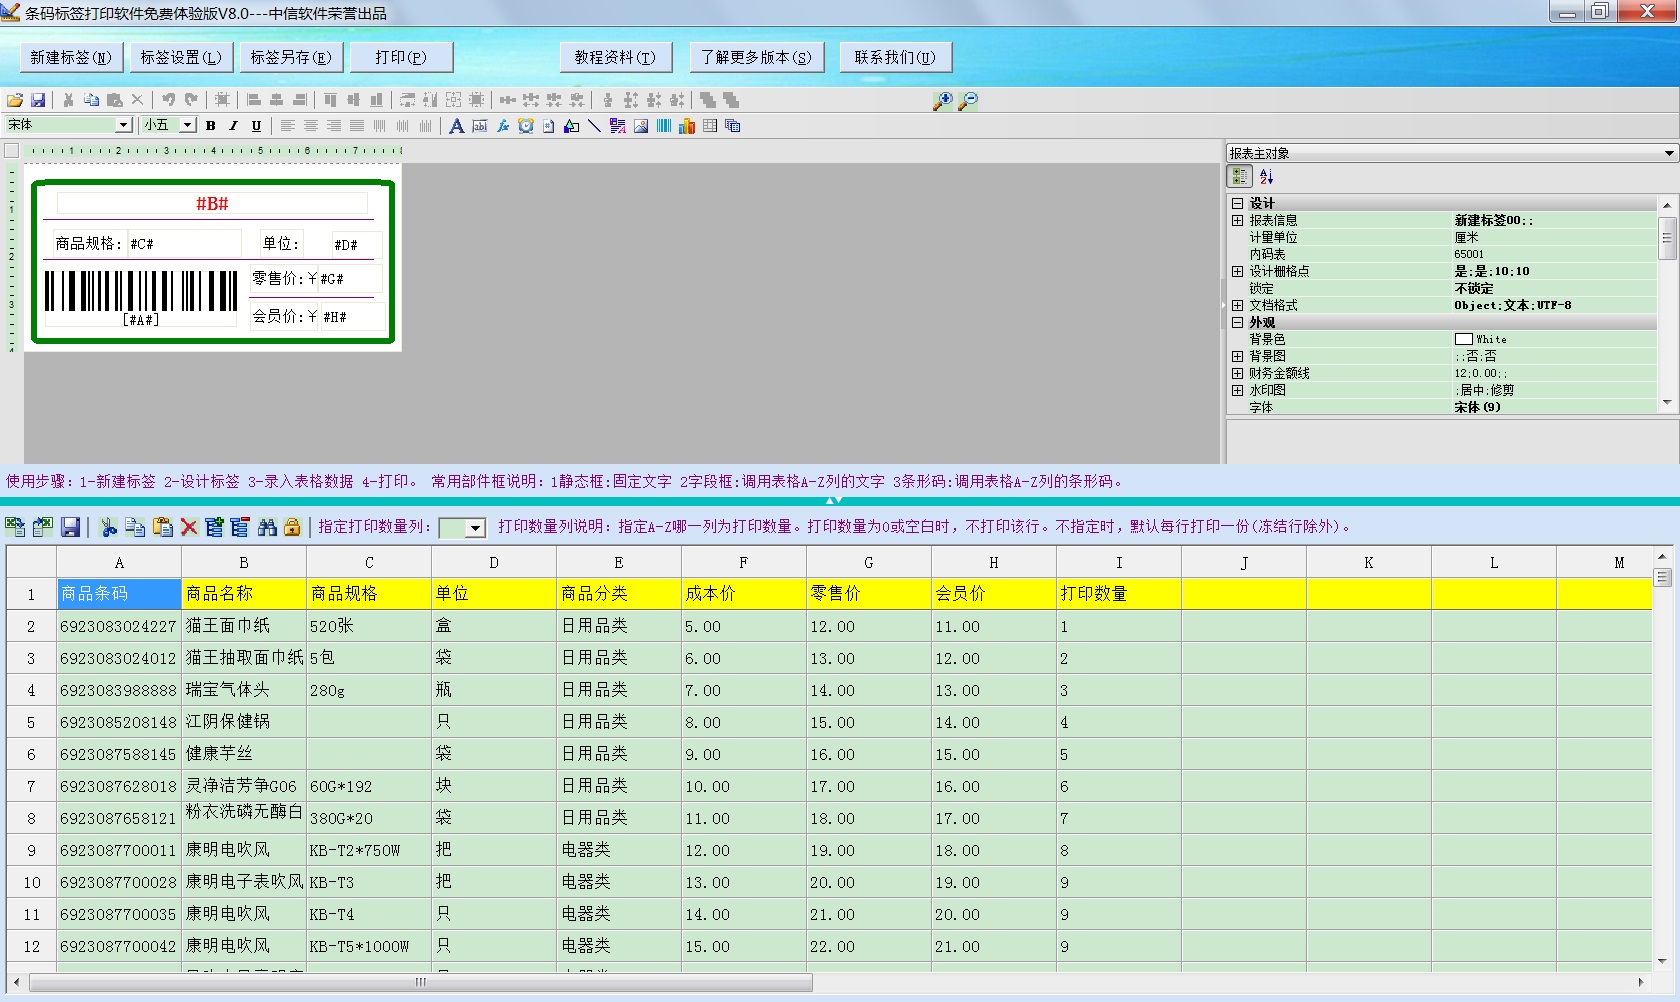Open the 指定打印数量列 dropdown
1680x1002 pixels.
coord(475,528)
